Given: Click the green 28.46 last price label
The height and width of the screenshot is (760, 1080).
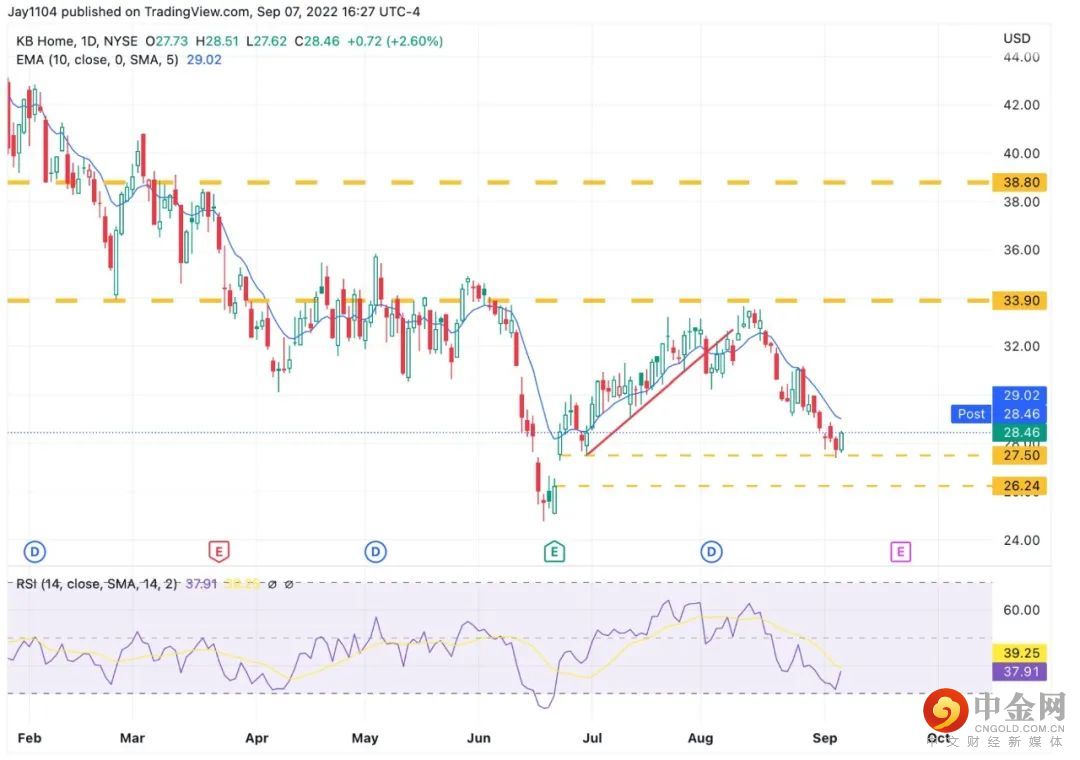Looking at the screenshot, I should pos(1020,432).
